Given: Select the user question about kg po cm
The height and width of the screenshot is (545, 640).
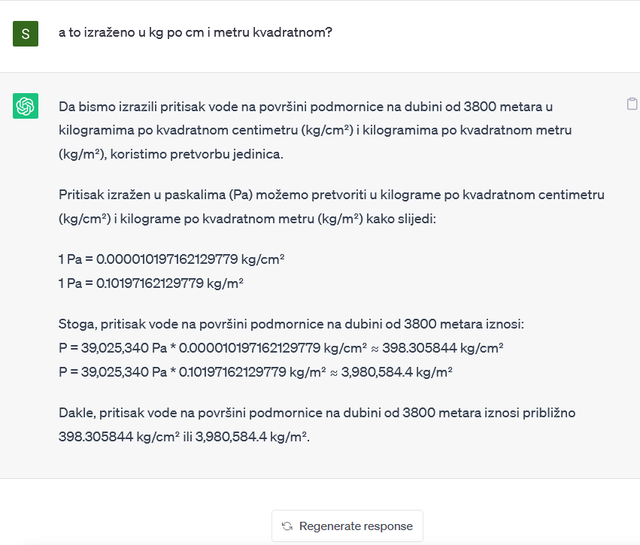Looking at the screenshot, I should click(196, 32).
